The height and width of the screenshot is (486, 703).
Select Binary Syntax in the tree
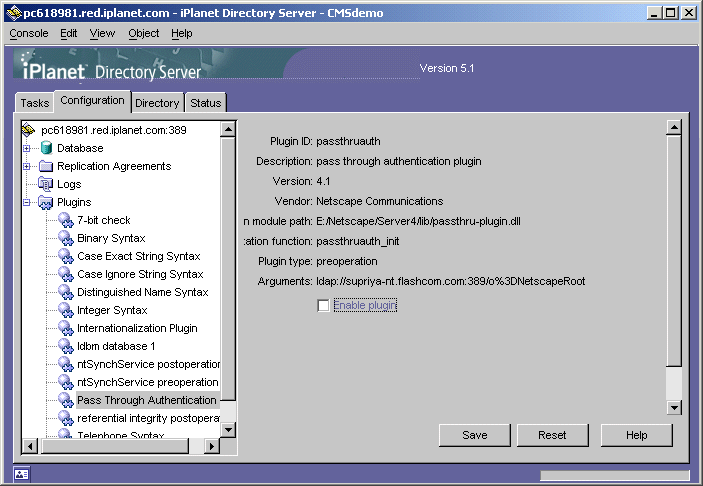(x=111, y=238)
